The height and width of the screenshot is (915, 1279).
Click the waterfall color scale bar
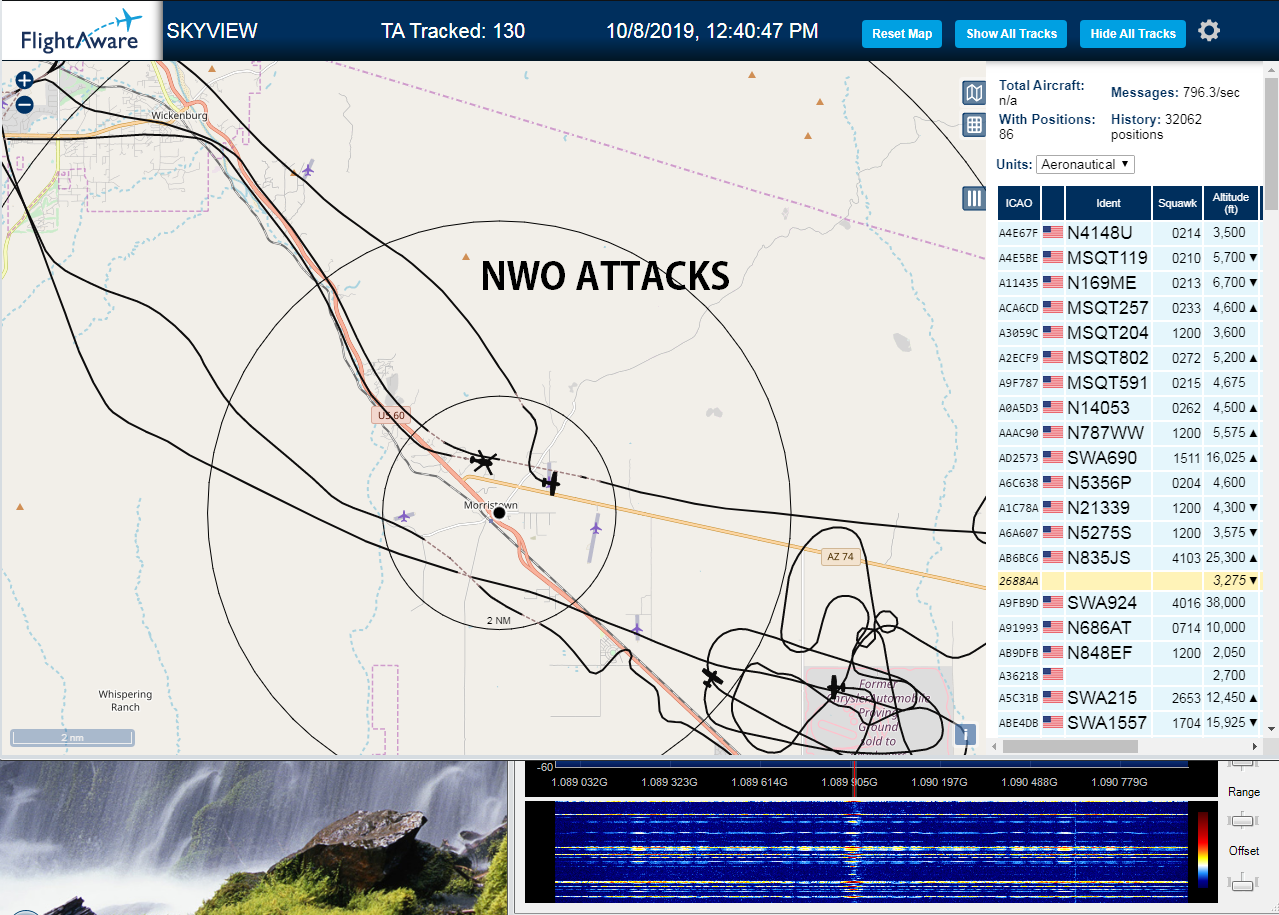[x=1202, y=850]
